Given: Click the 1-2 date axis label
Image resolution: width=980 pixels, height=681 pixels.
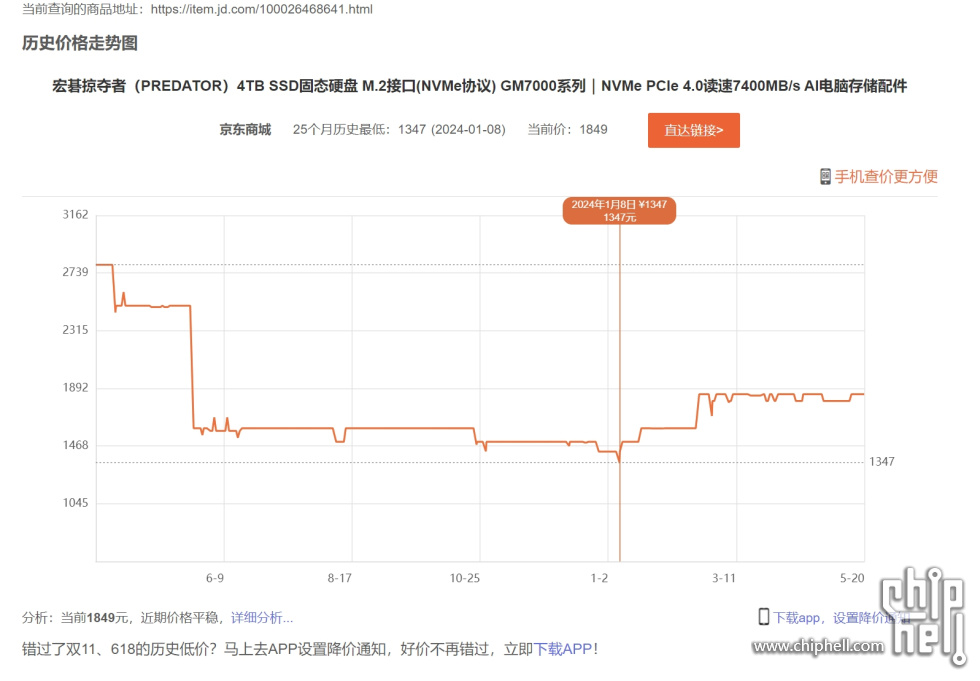Looking at the screenshot, I should click(x=599, y=578).
